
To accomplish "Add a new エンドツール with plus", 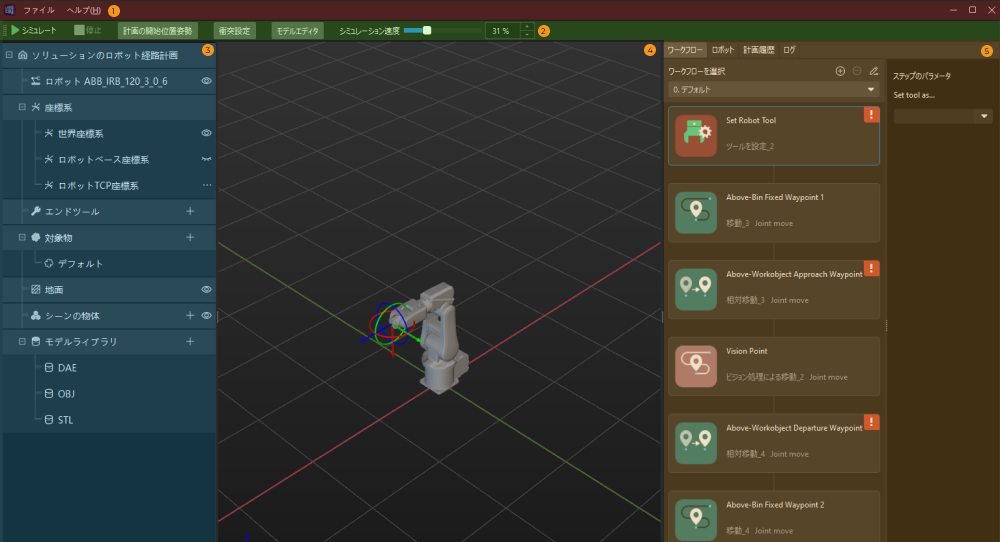I will click(189, 211).
